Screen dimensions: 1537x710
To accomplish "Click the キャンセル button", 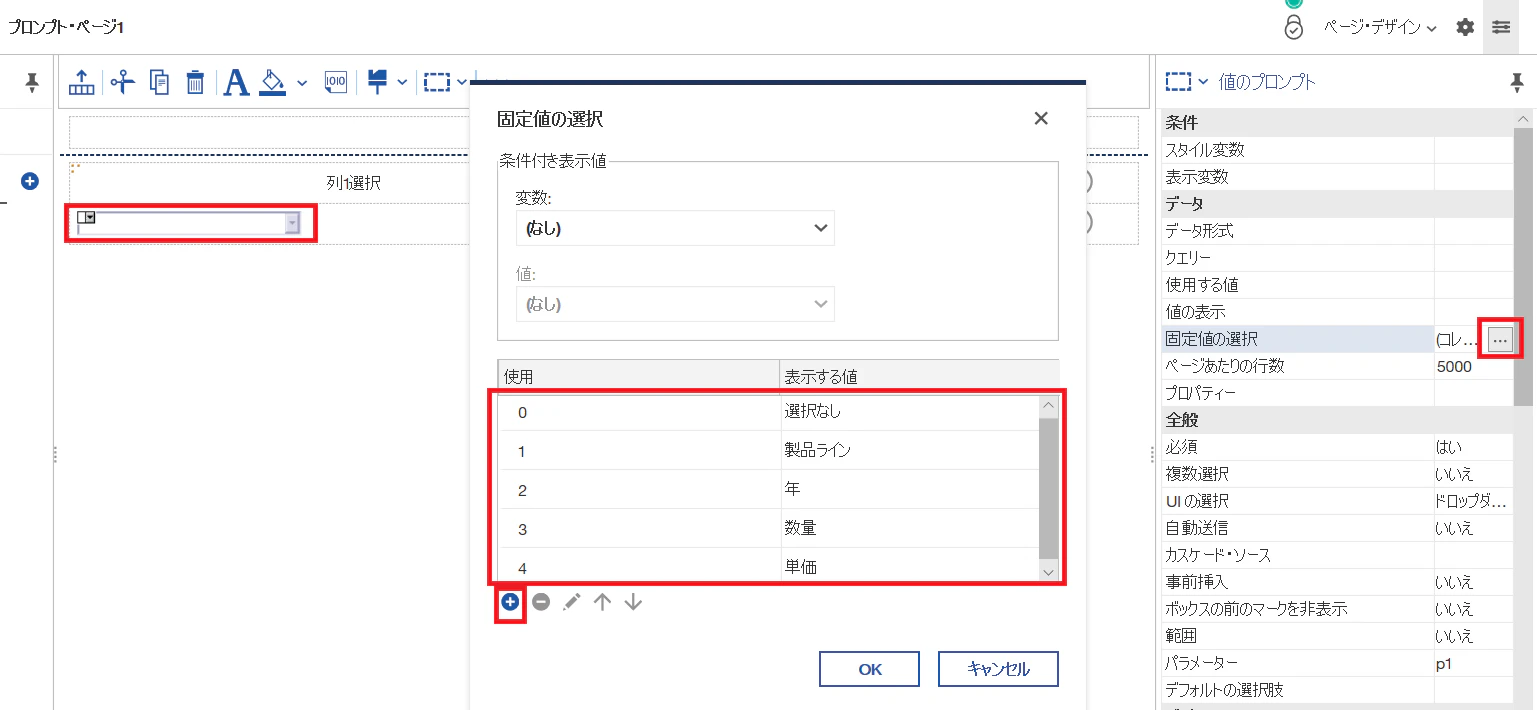I will pyautogui.click(x=998, y=669).
